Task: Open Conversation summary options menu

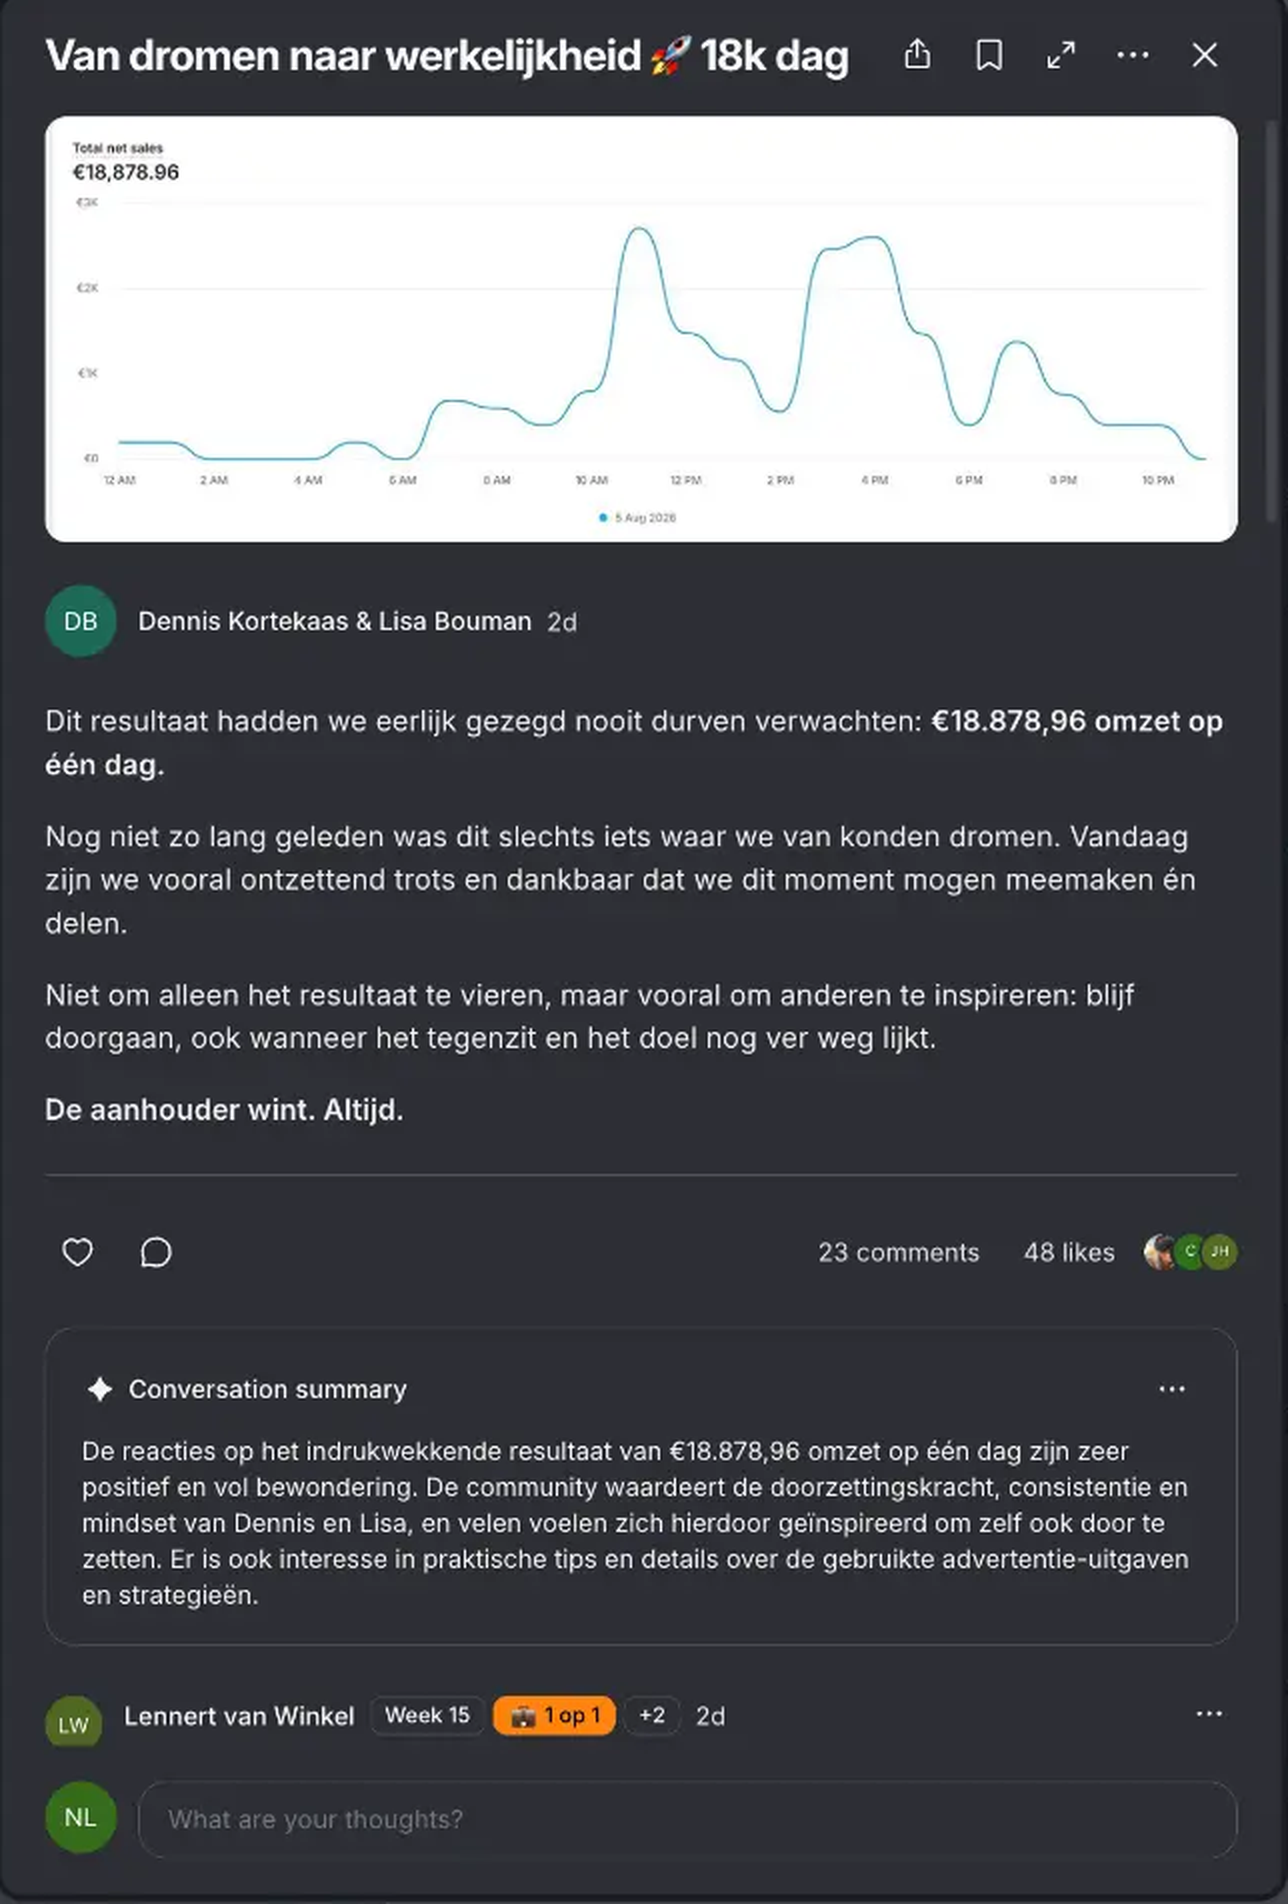Action: (x=1172, y=1389)
